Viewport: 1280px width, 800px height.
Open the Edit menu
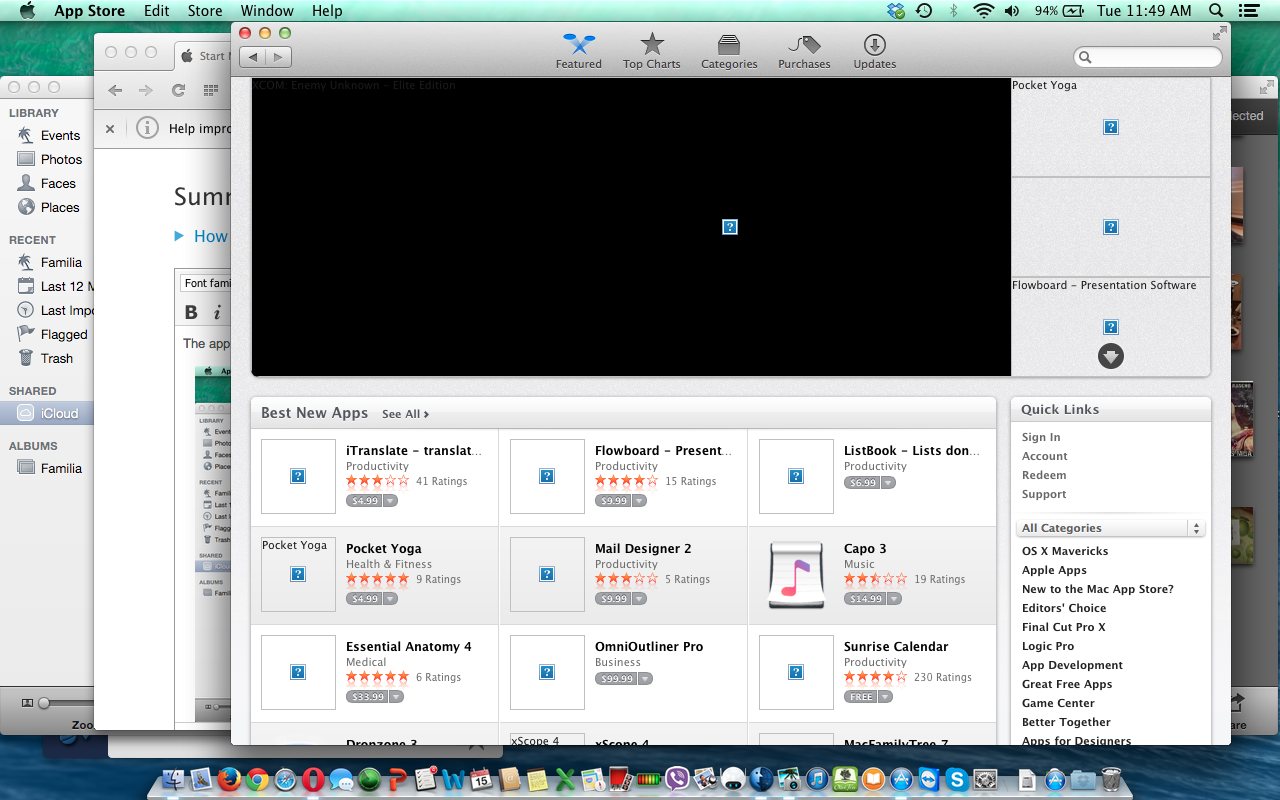[x=156, y=11]
